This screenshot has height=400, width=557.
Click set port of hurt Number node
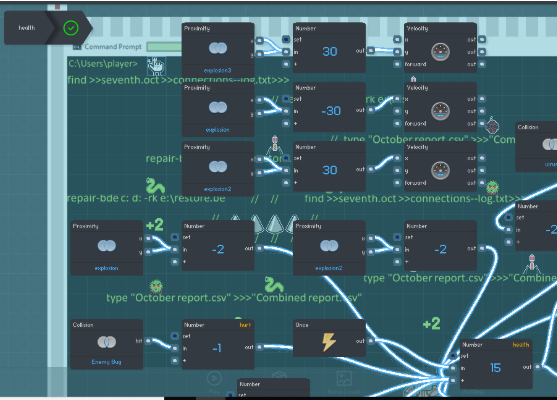pyautogui.click(x=175, y=336)
